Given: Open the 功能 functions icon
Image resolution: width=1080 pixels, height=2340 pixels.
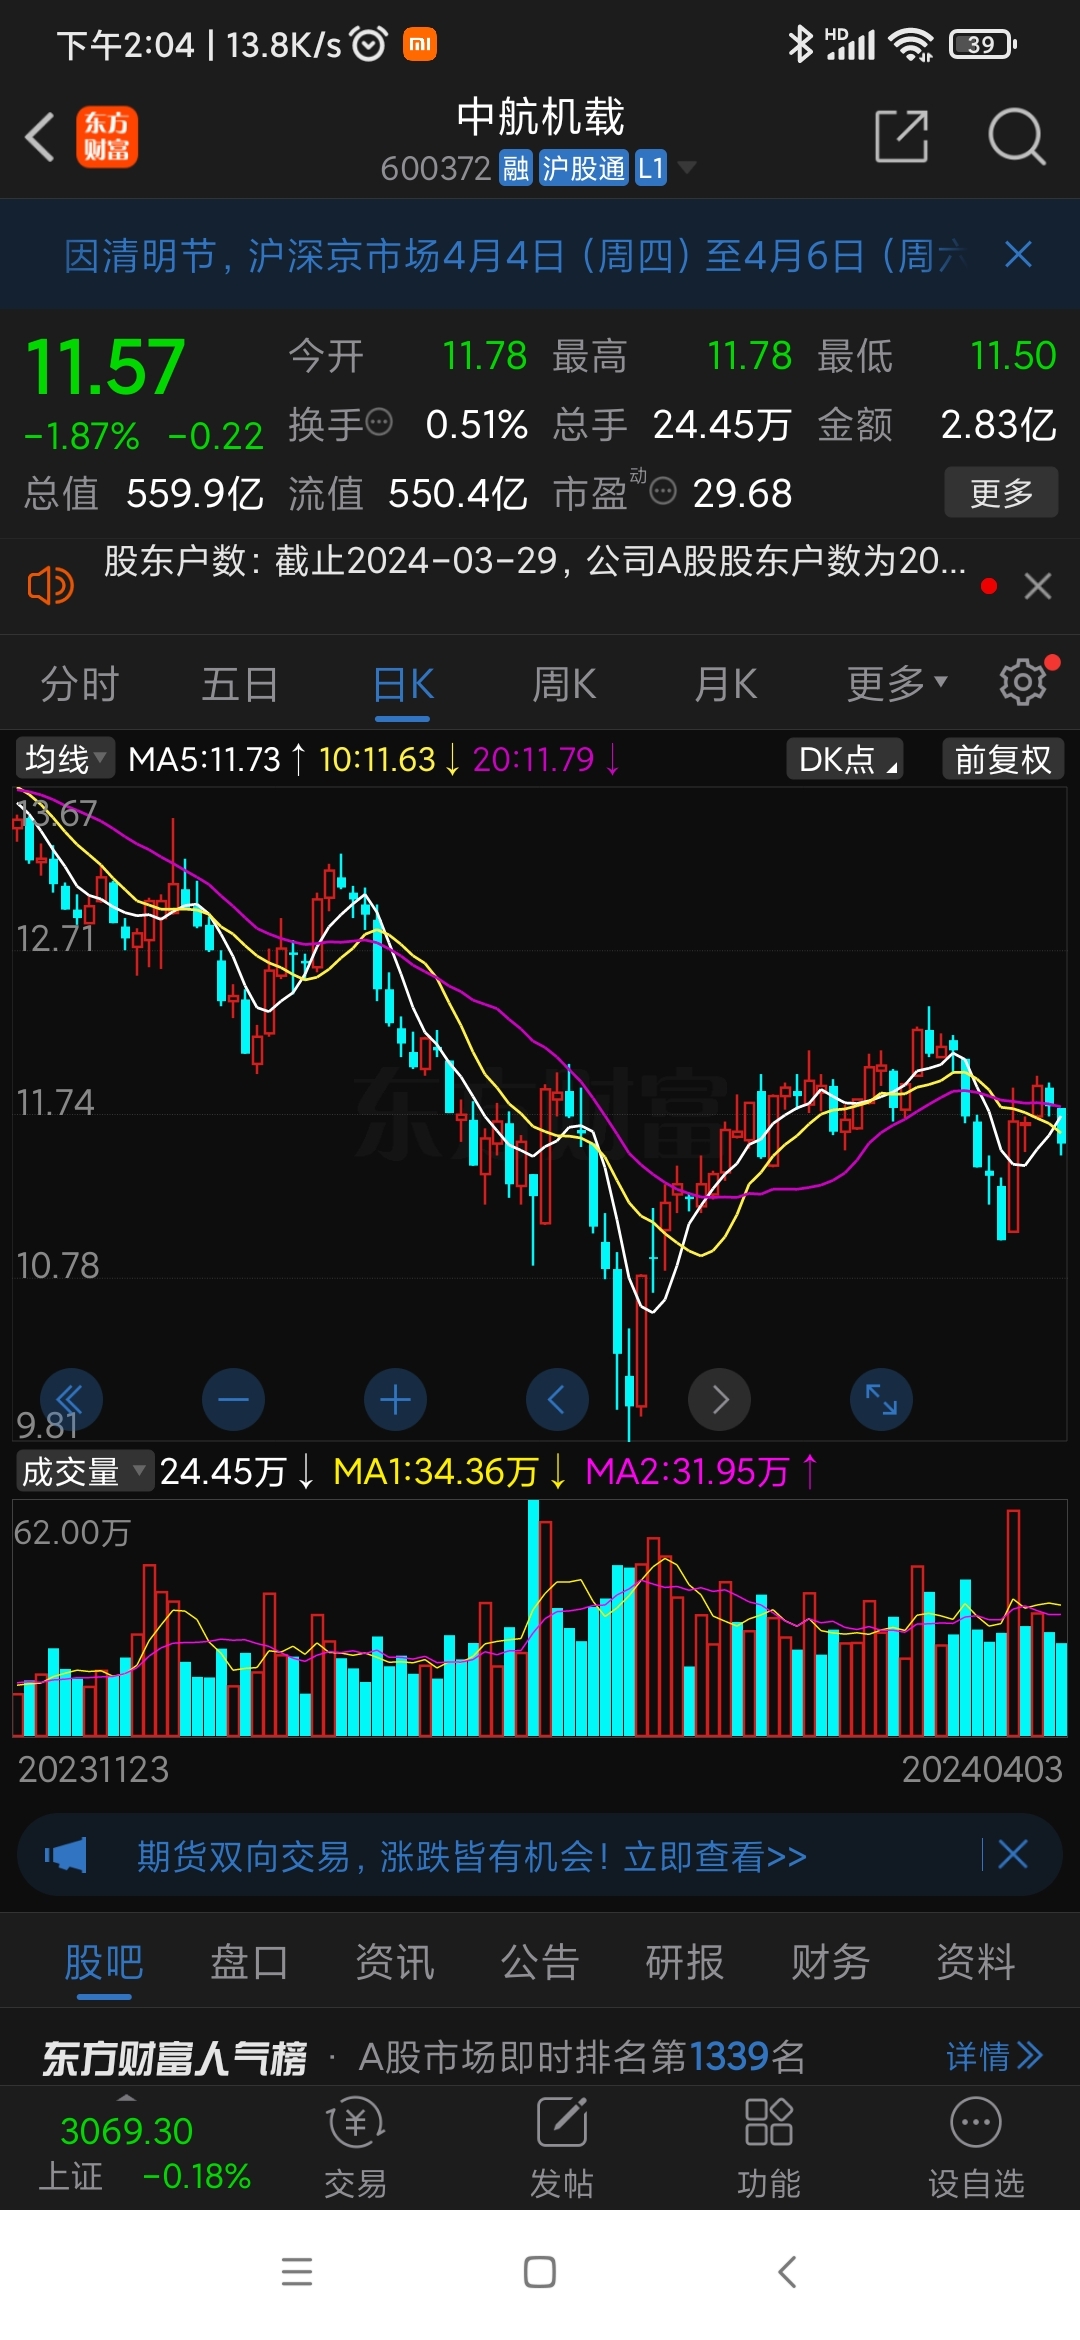Looking at the screenshot, I should (769, 2148).
